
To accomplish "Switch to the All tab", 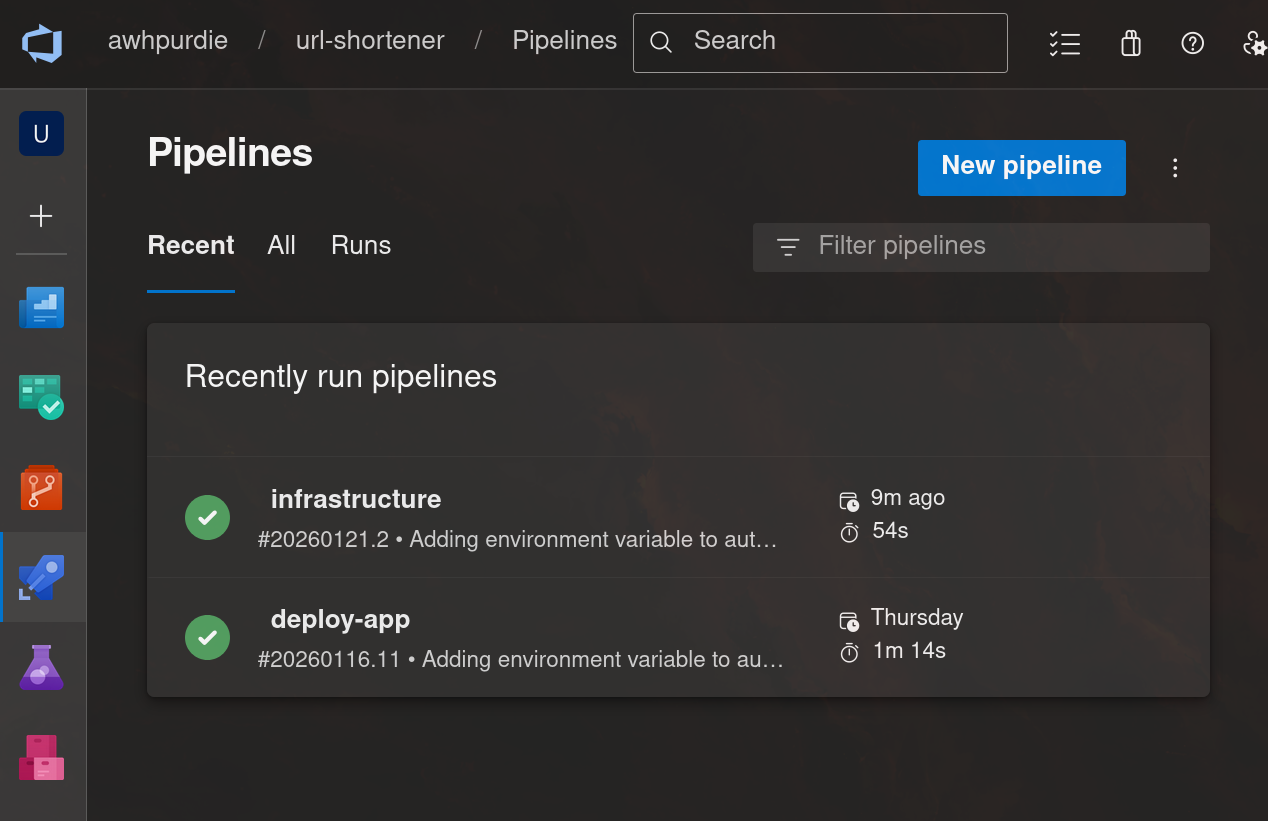I will 281,246.
